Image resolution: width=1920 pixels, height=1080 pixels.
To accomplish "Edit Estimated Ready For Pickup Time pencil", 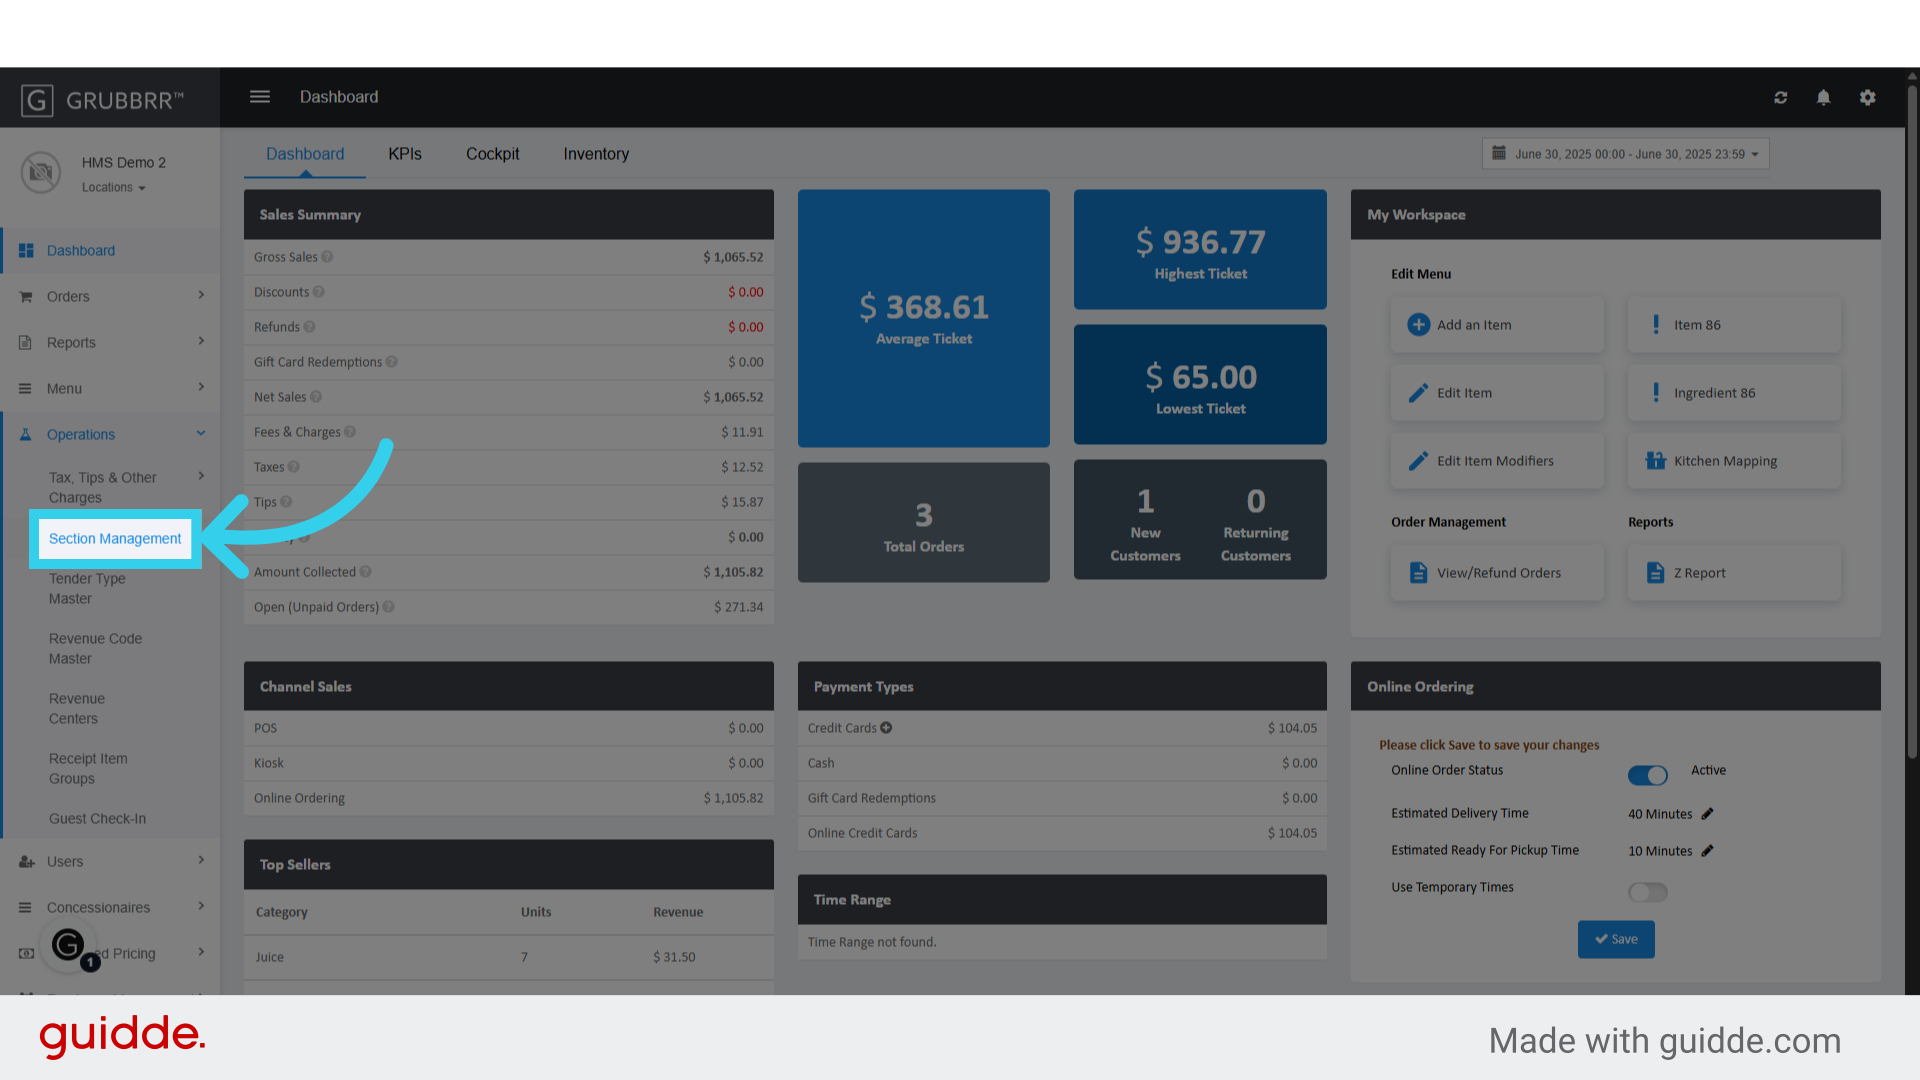I will click(1707, 851).
